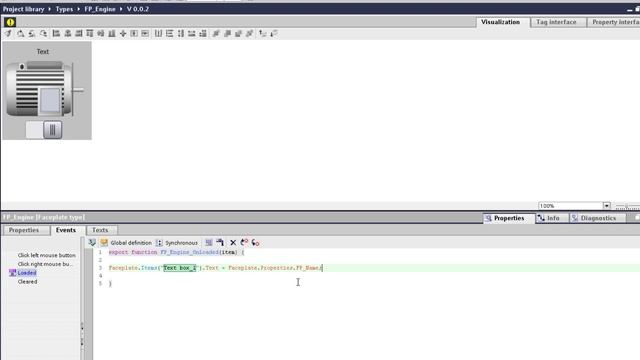Click Align top edges toolbar icon
Viewport: 640px width, 360px height.
90,33
